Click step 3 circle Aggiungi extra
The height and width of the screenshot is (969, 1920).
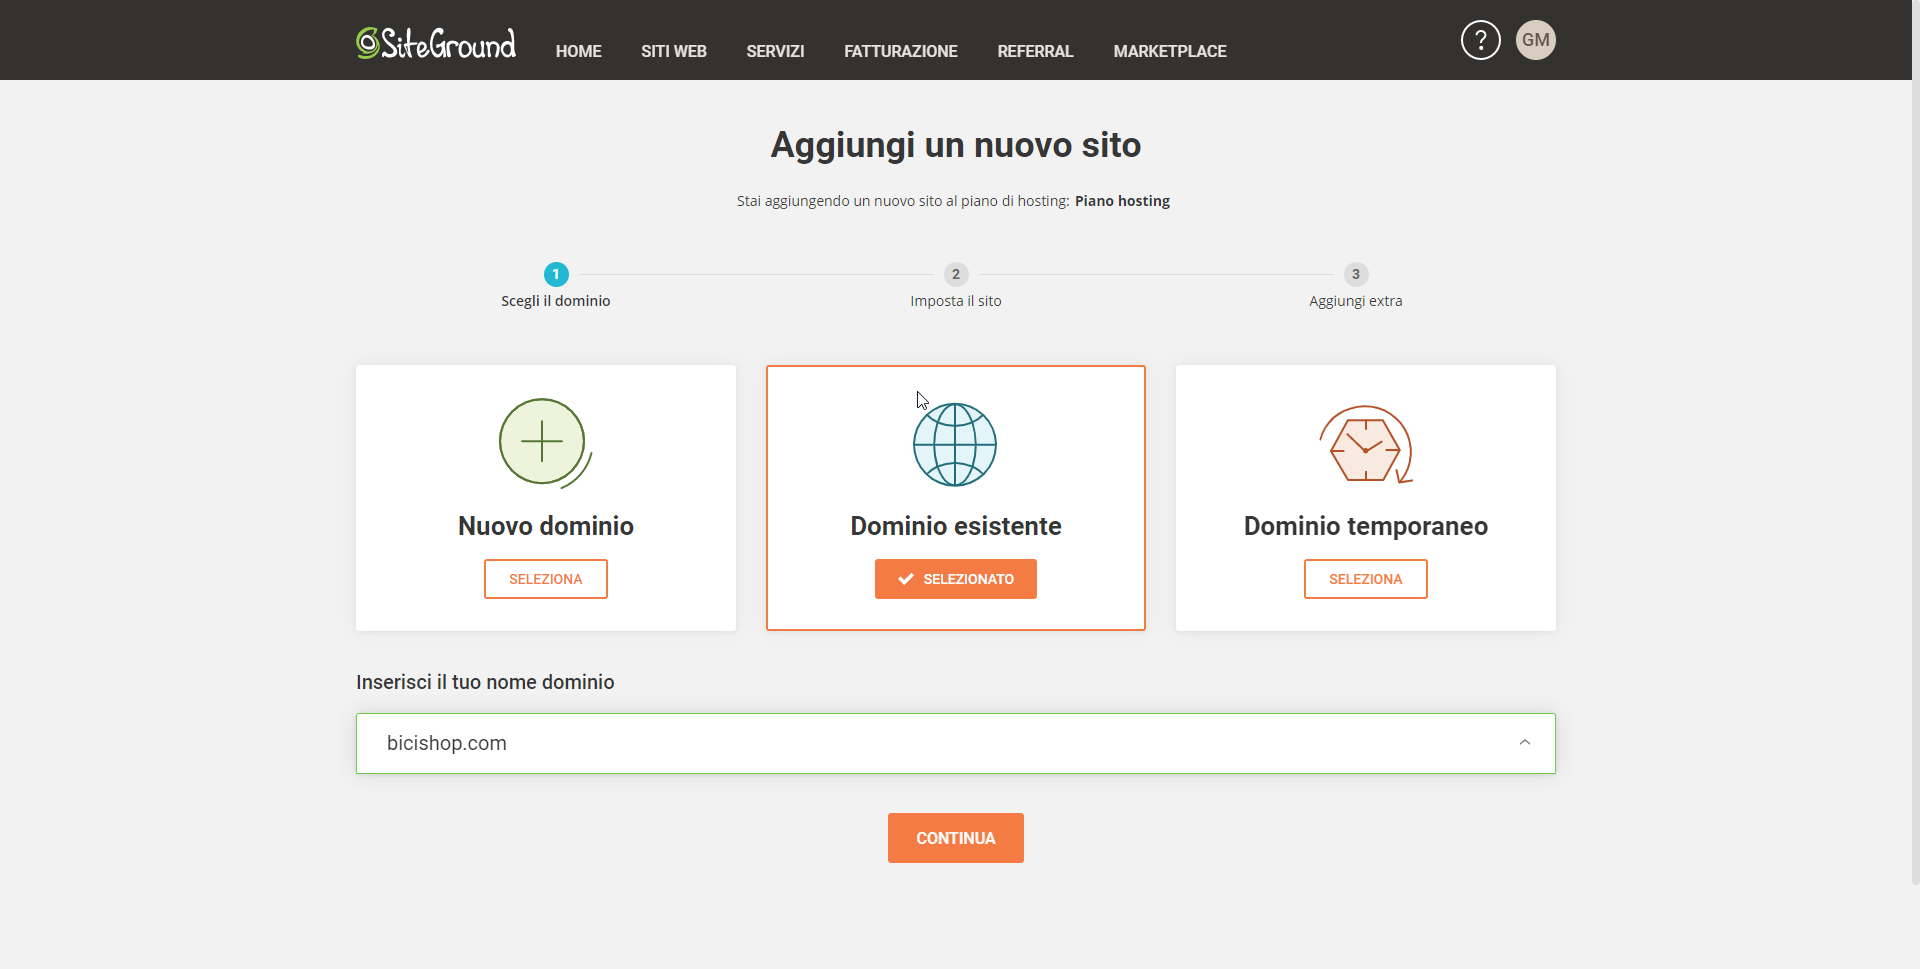pos(1356,274)
